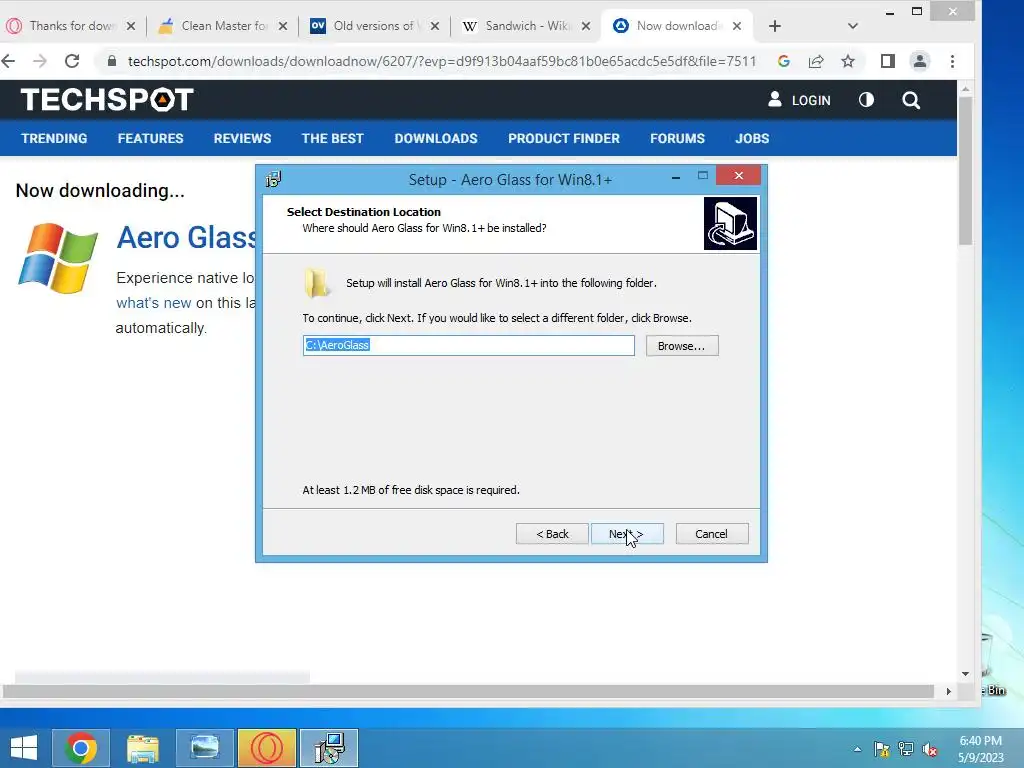Click the browser forward arrow

40,61
